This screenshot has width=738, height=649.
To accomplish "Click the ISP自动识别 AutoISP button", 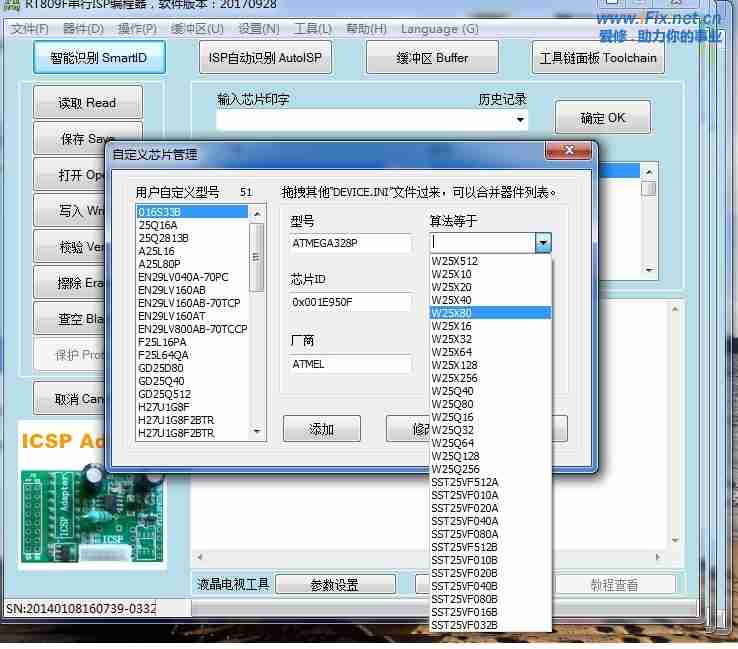I will (265, 57).
